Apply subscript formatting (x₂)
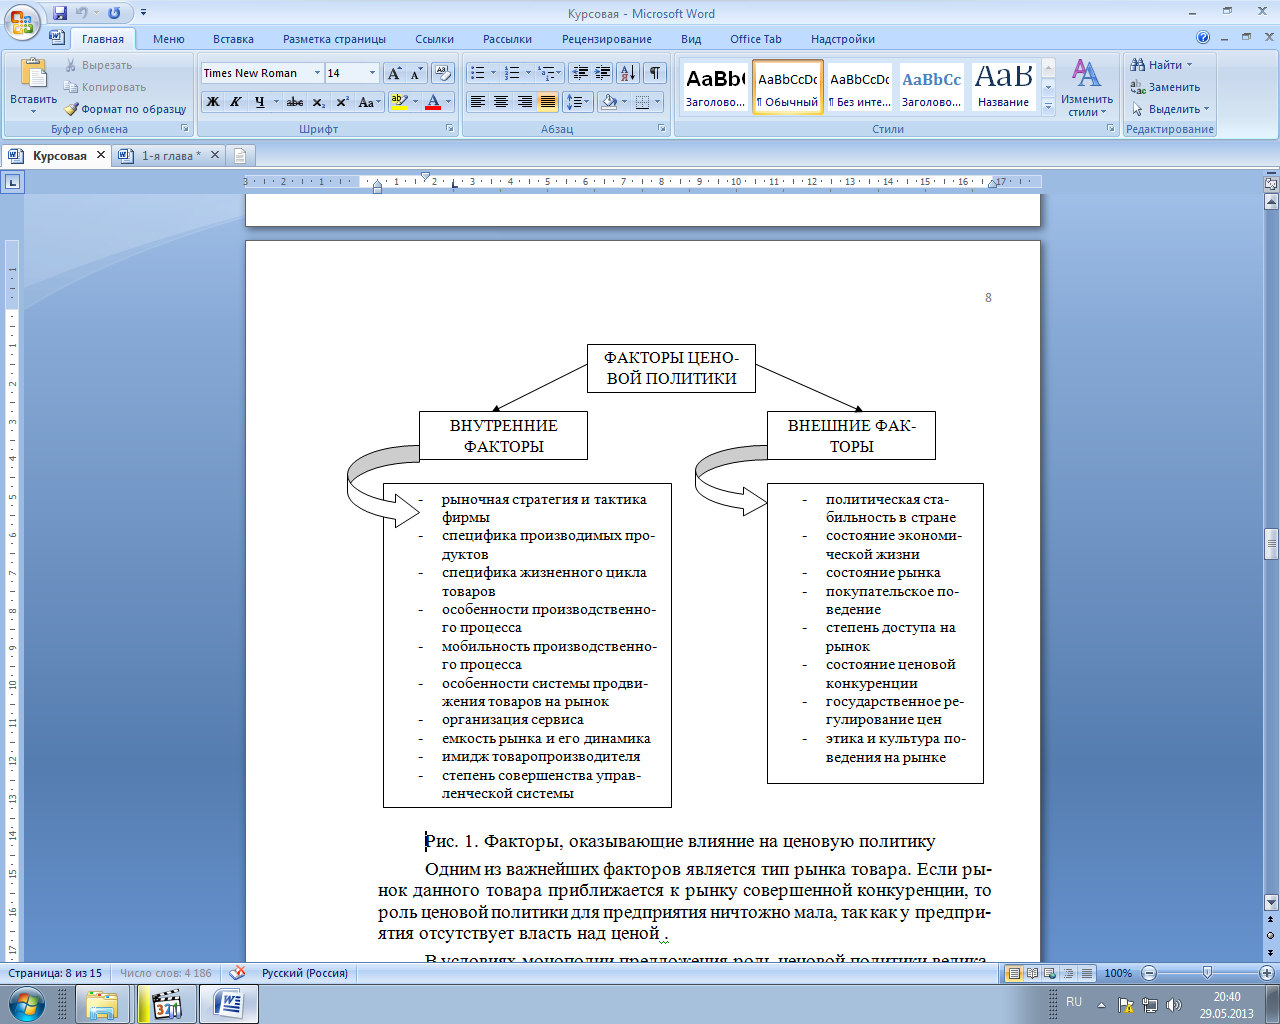 (318, 102)
